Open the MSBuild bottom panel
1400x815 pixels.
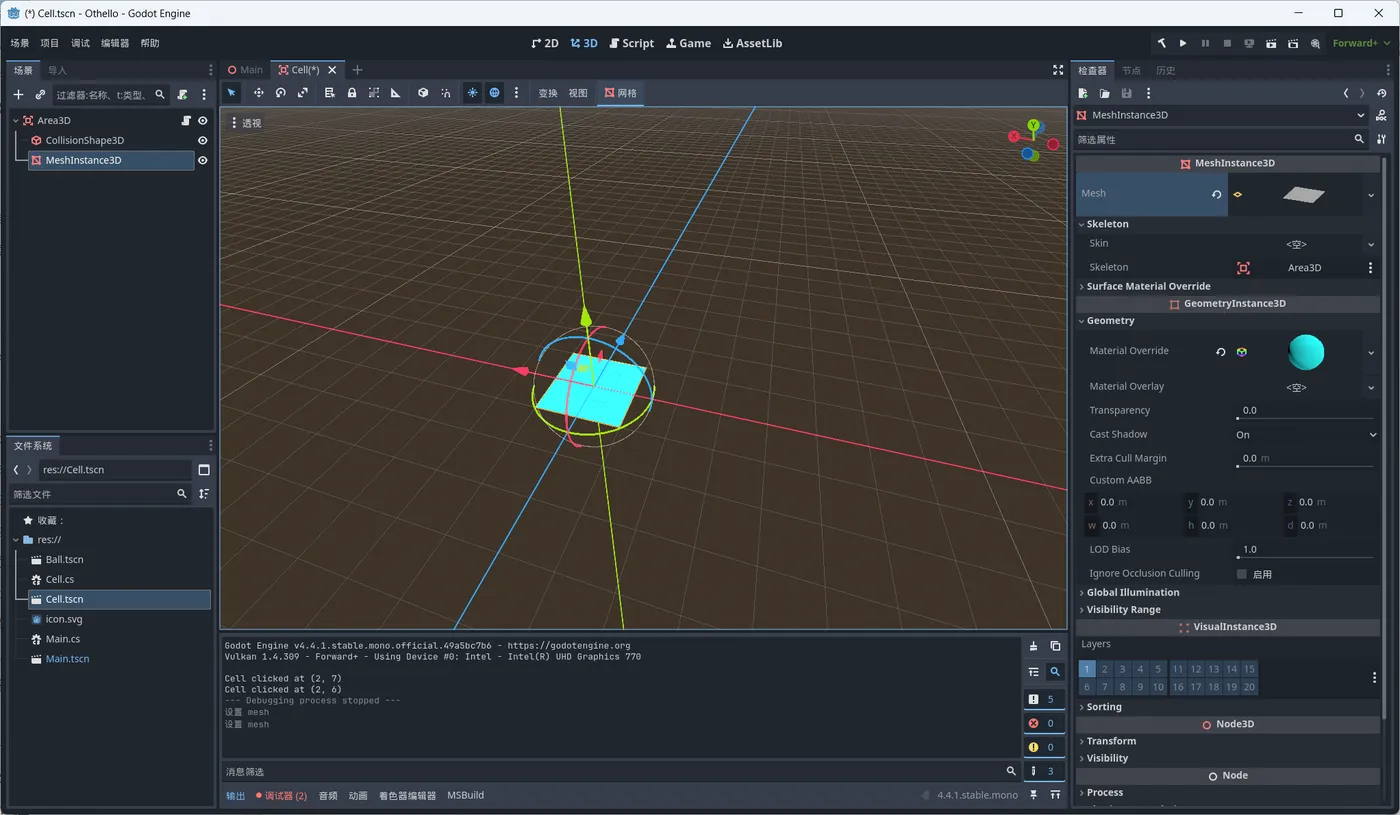coord(465,795)
